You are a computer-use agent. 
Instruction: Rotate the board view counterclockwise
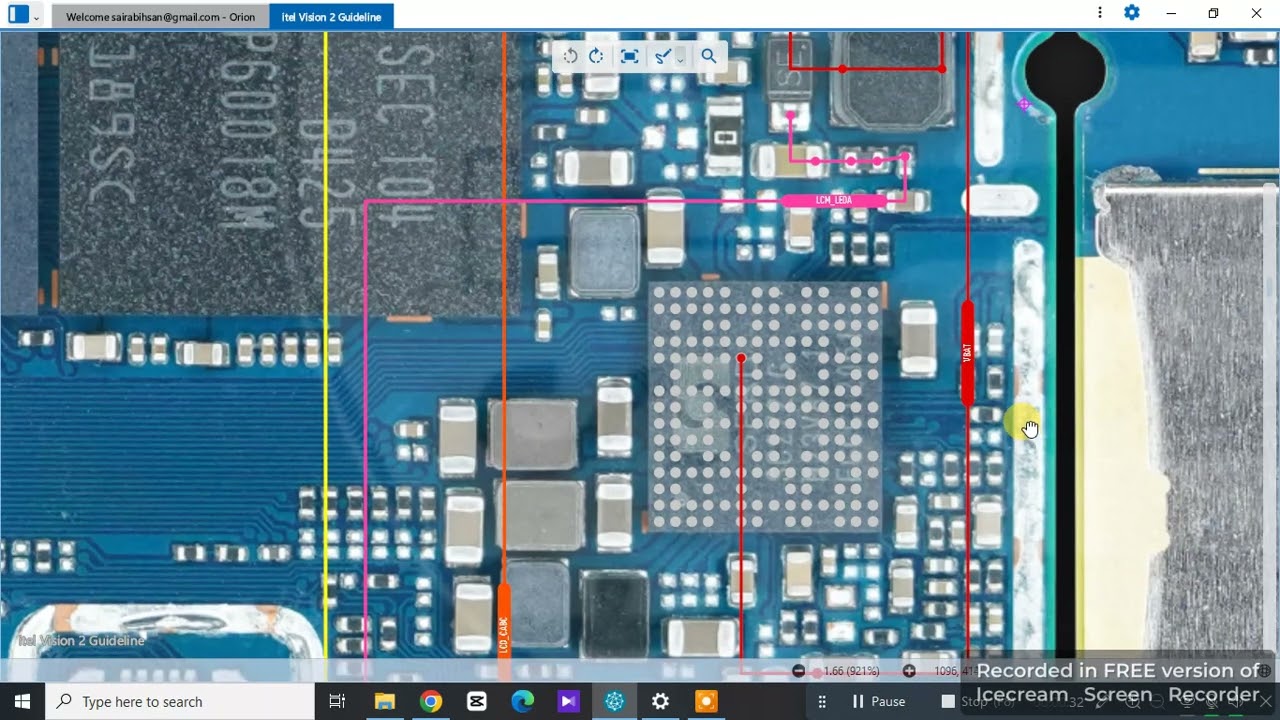[x=570, y=56]
